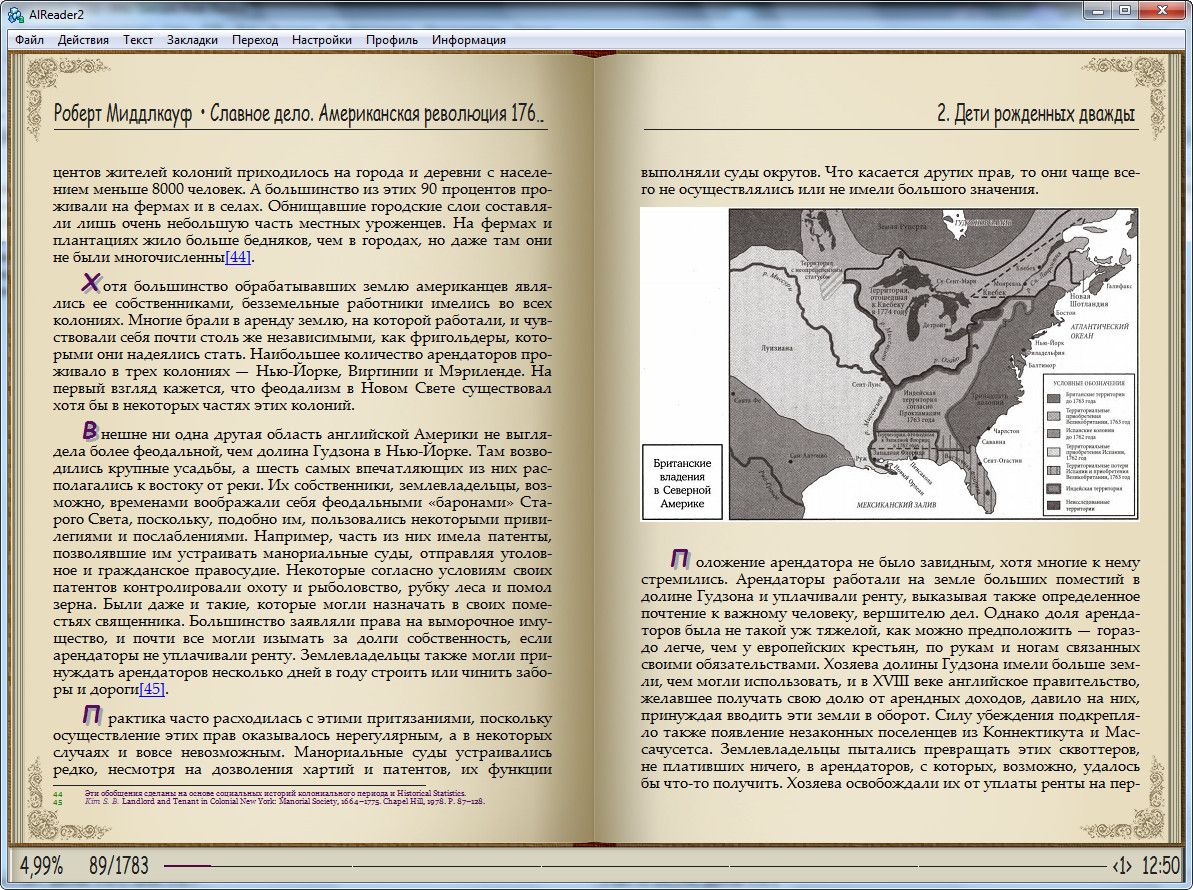Viewport: 1193px width, 890px height.
Task: Click the 4,99% reading percentage indicator
Action: (41, 865)
